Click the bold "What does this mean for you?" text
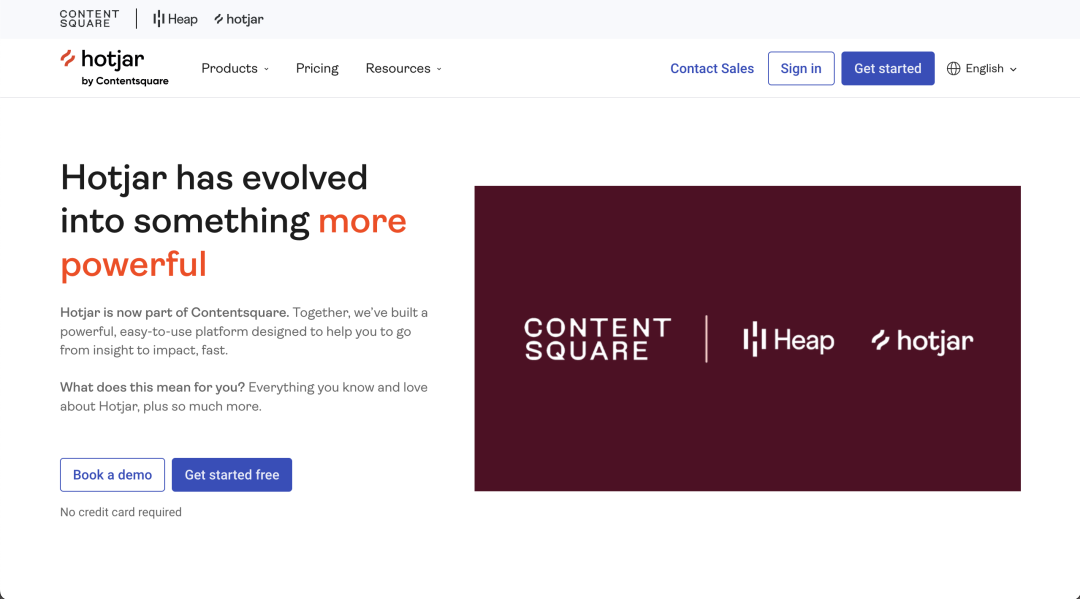1080x599 pixels. (x=152, y=387)
